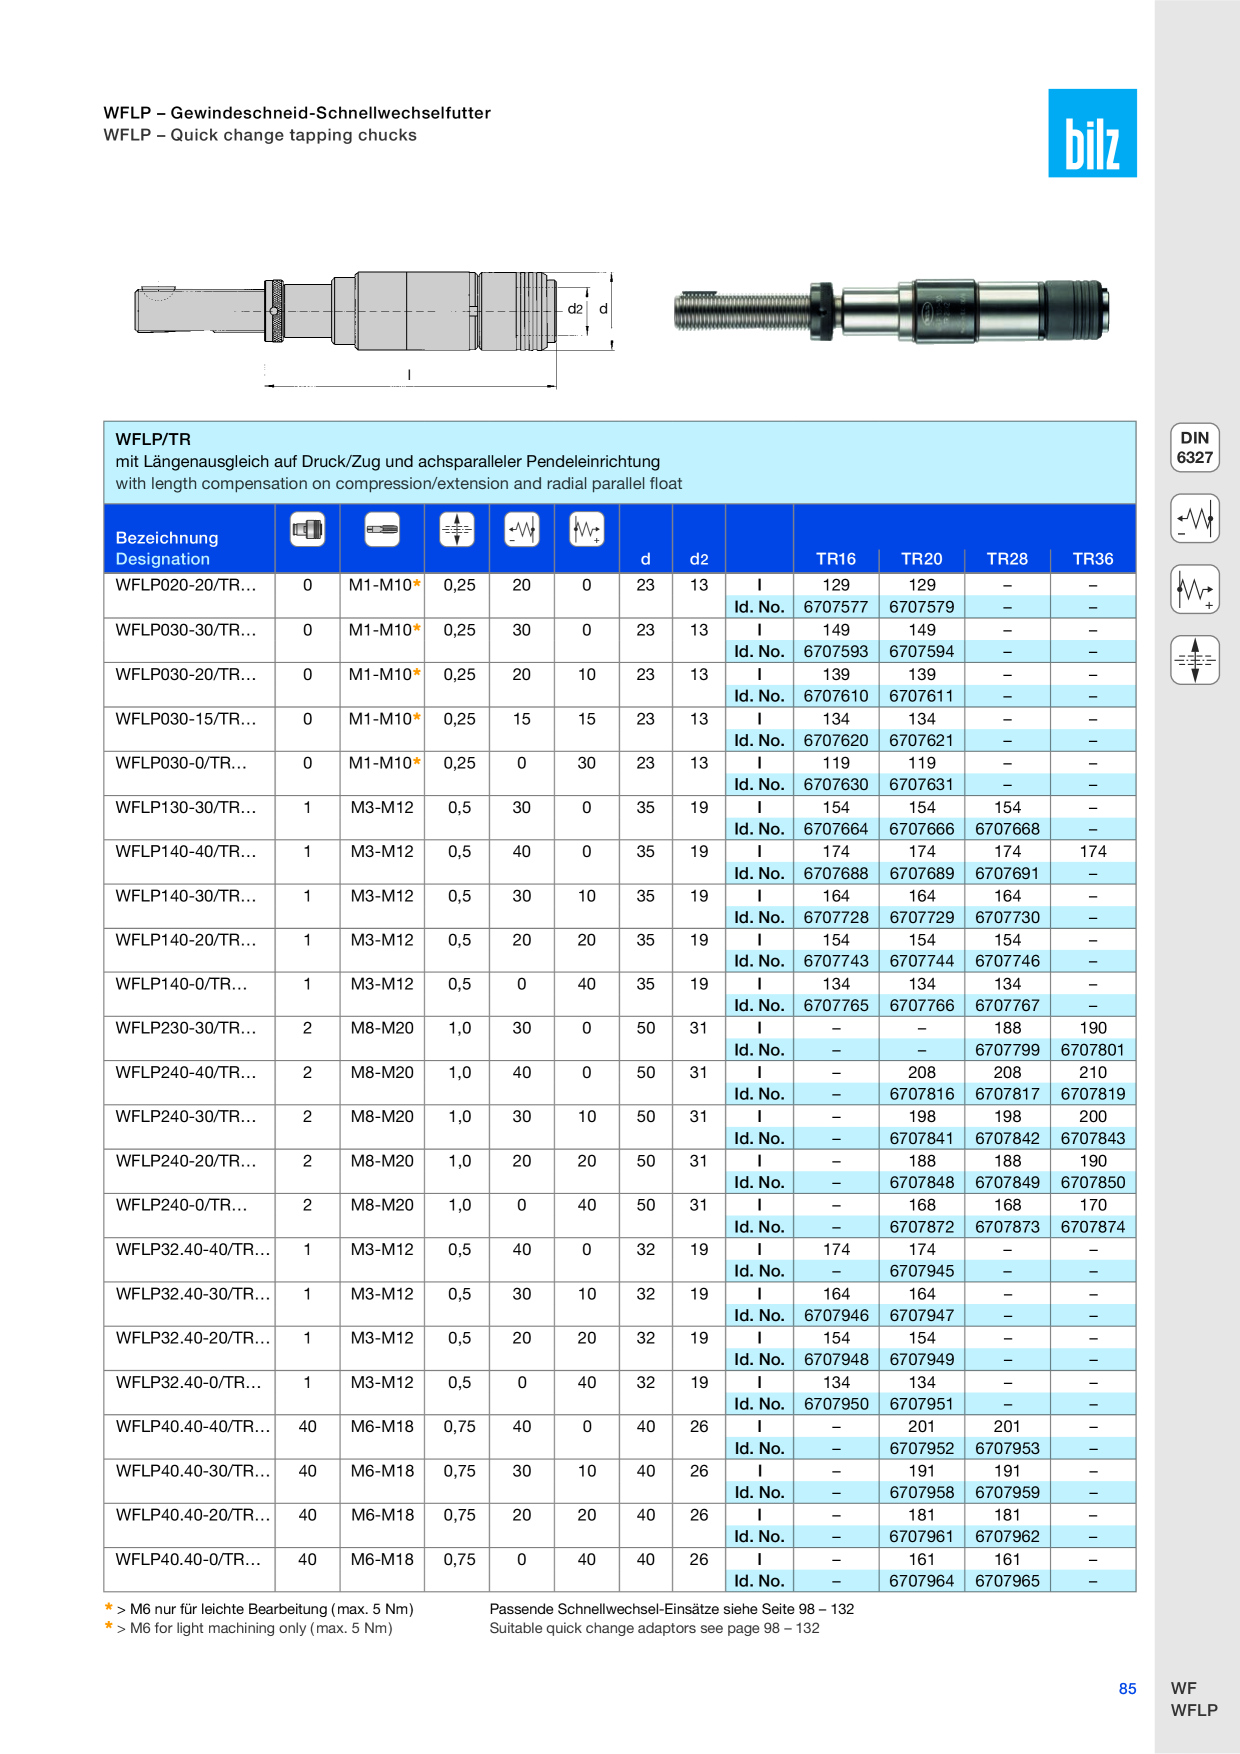Image resolution: width=1240 pixels, height=1754 pixels.
Task: Click Id. No. 6707765
Action: click(836, 1005)
